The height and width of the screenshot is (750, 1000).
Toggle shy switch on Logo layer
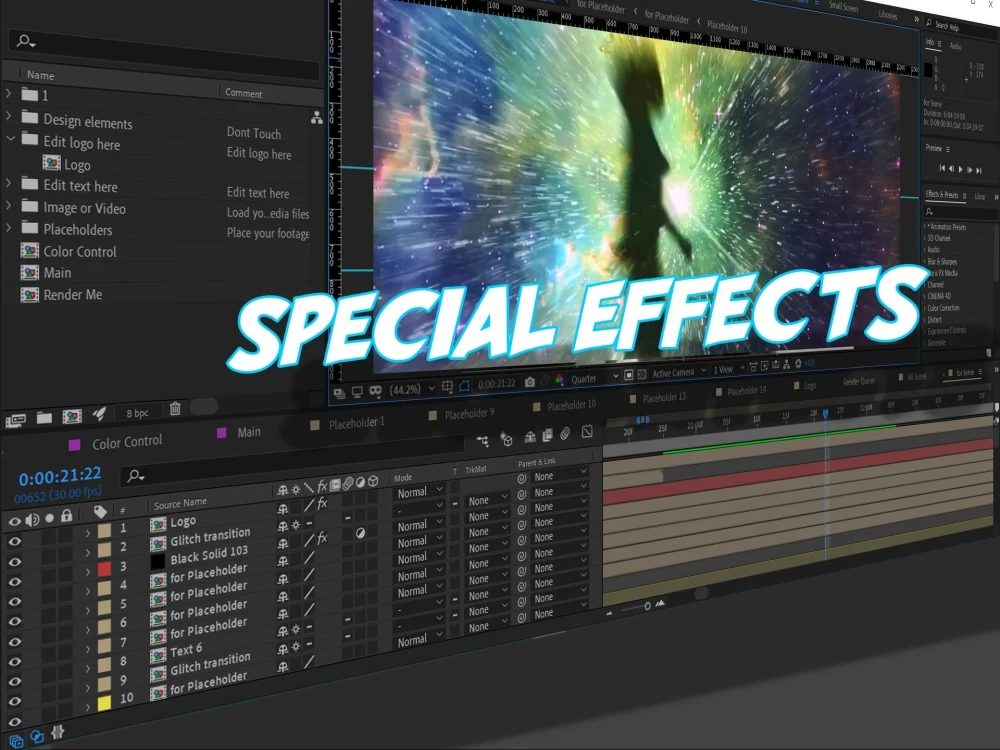click(283, 509)
